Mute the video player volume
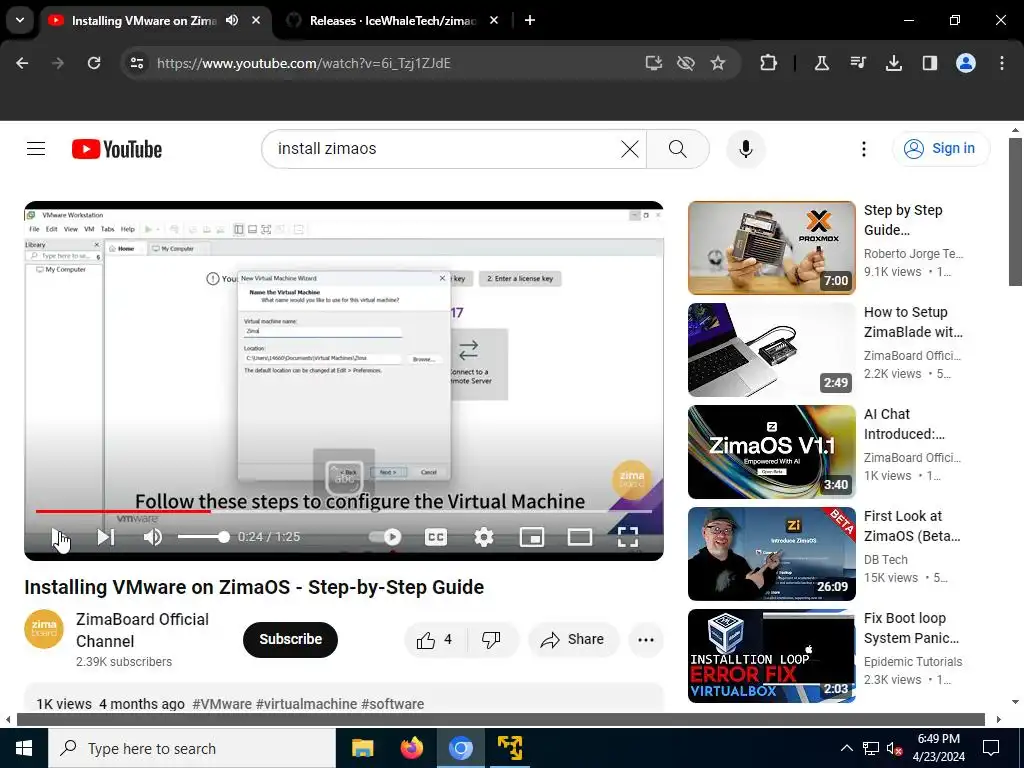 (153, 537)
